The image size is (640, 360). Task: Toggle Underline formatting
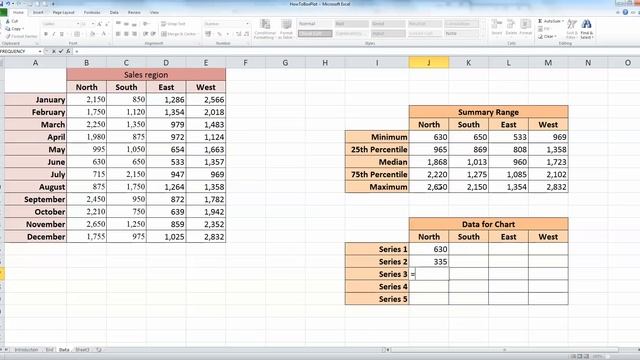click(x=62, y=34)
